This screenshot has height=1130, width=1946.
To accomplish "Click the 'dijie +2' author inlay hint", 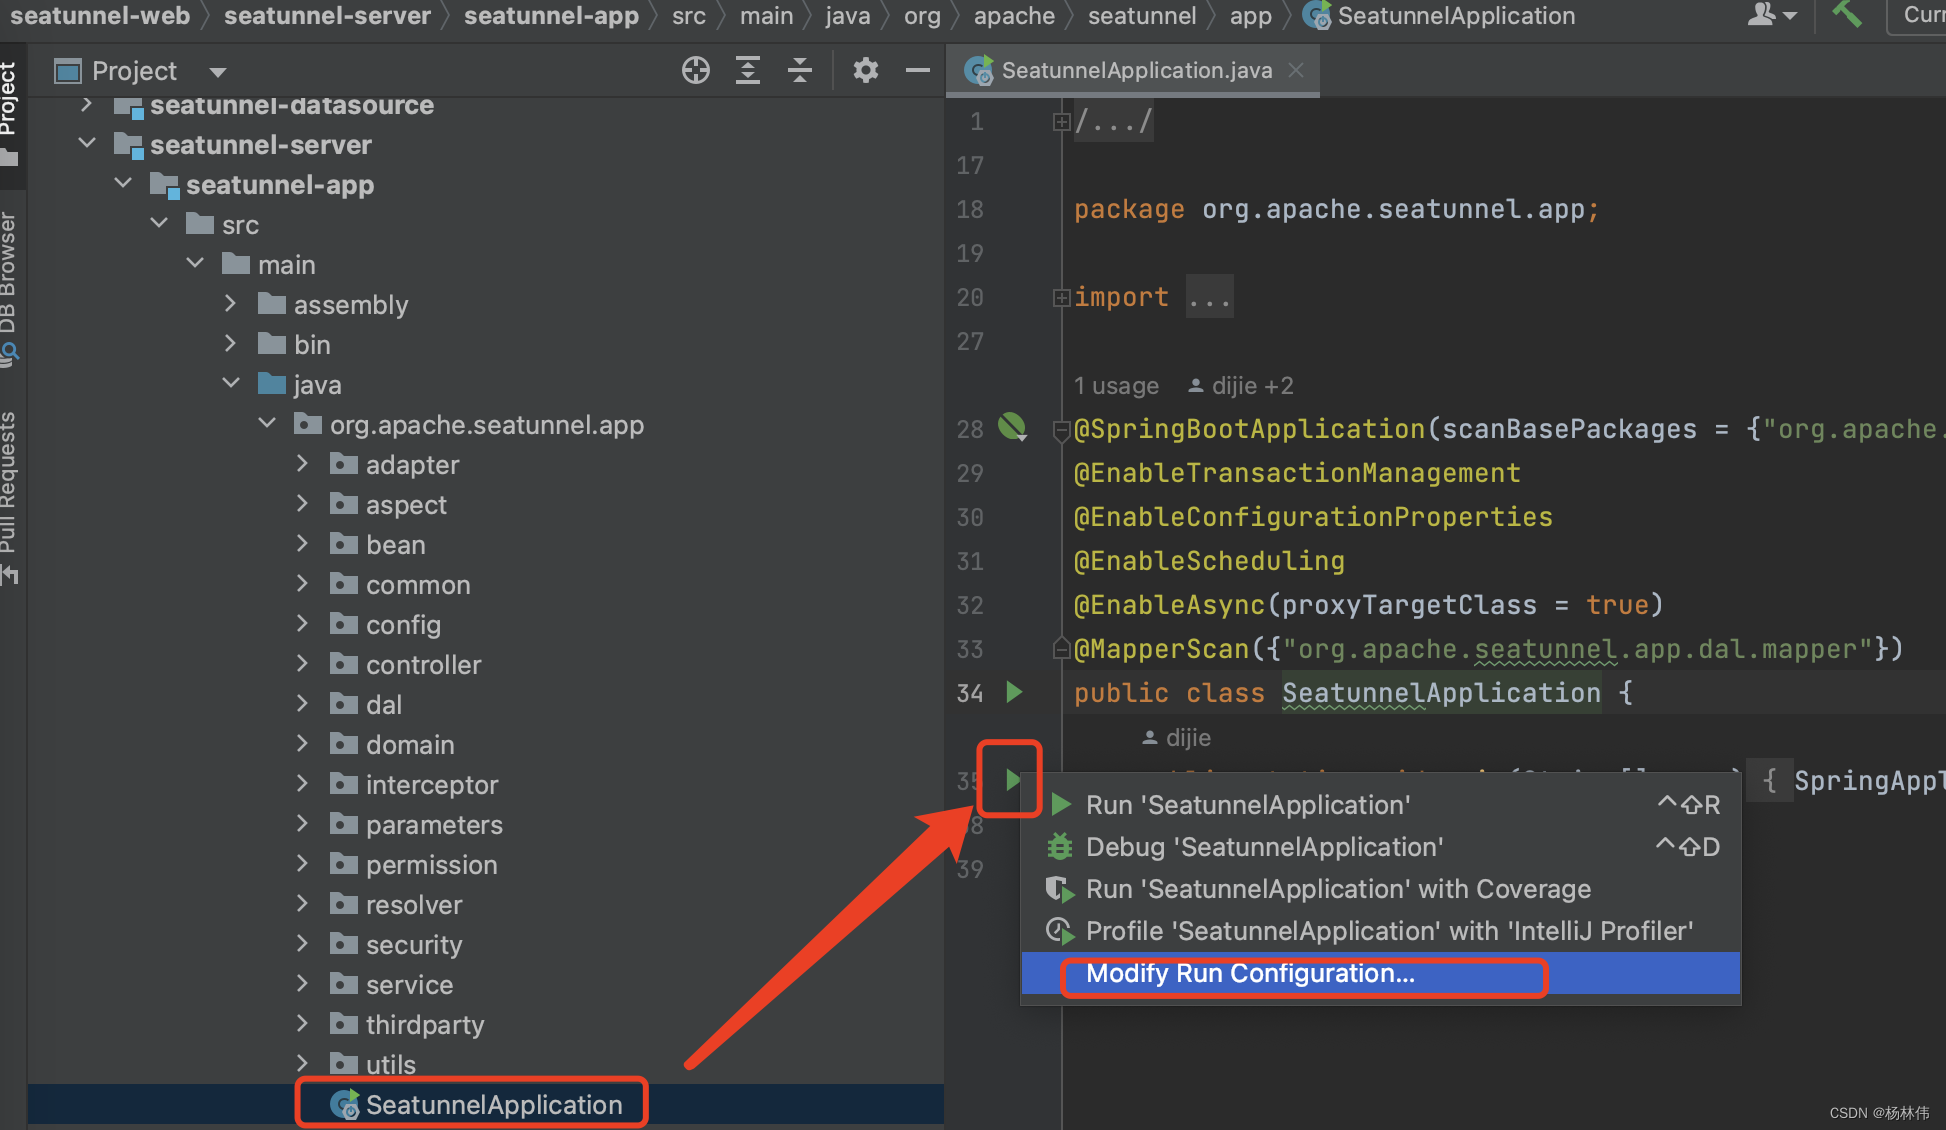I will pyautogui.click(x=1240, y=385).
